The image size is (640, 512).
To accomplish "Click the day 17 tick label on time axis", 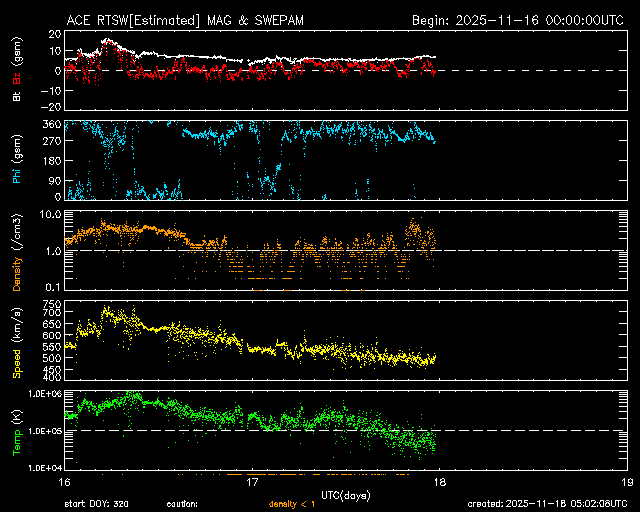I will [252, 481].
